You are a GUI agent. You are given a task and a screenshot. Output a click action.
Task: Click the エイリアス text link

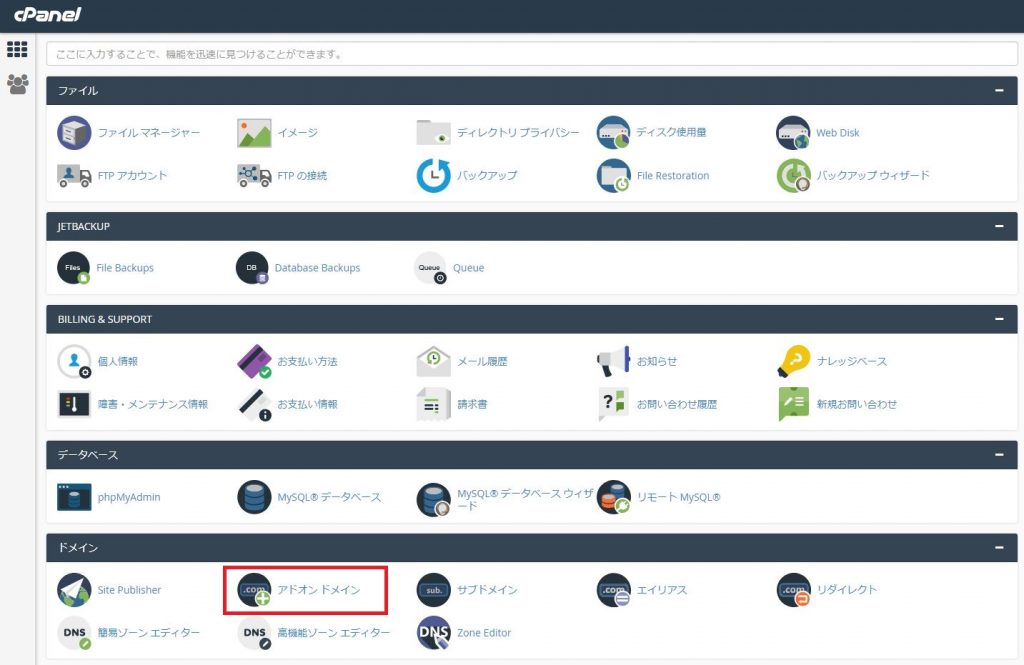click(662, 590)
